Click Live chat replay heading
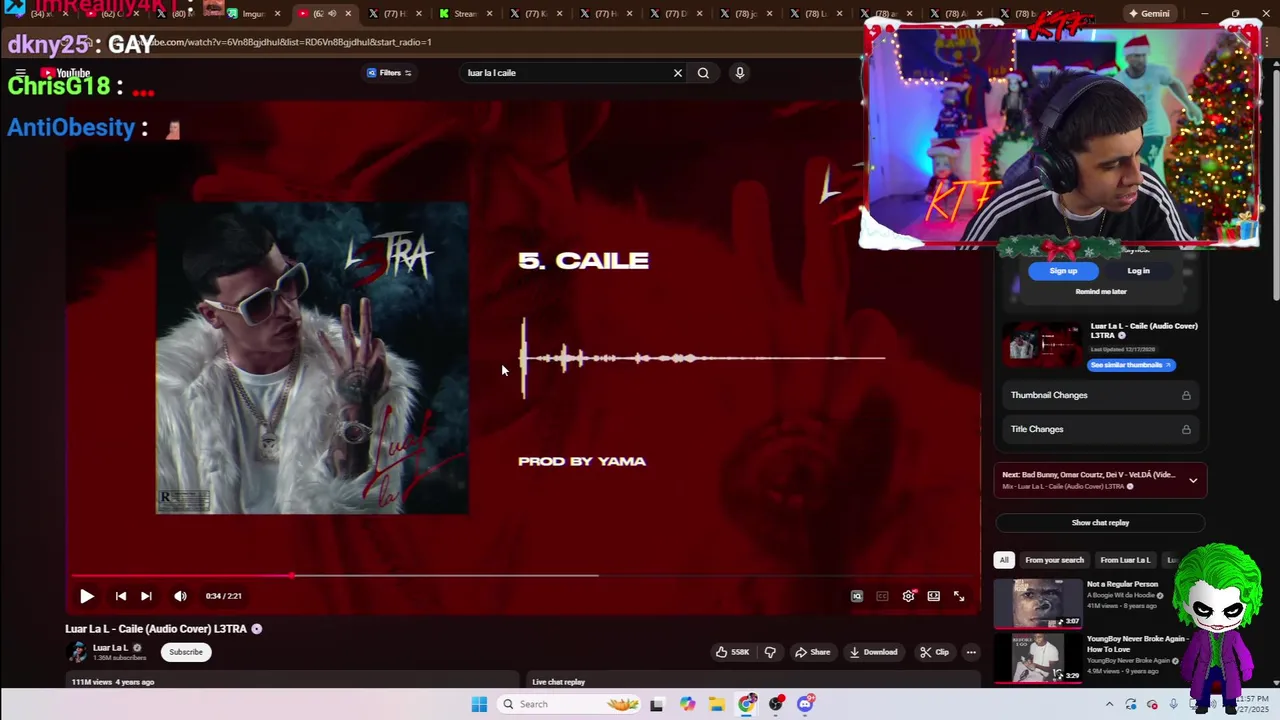Screen dimensions: 1280x720 (558, 682)
